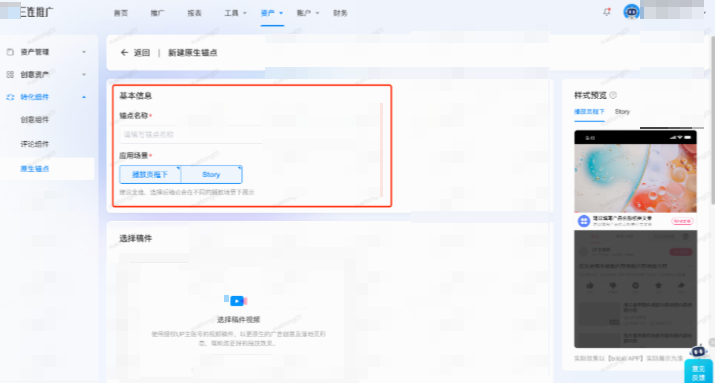Open the 财务 top navigation item
Image resolution: width=715 pixels, height=383 pixels.
pos(340,13)
